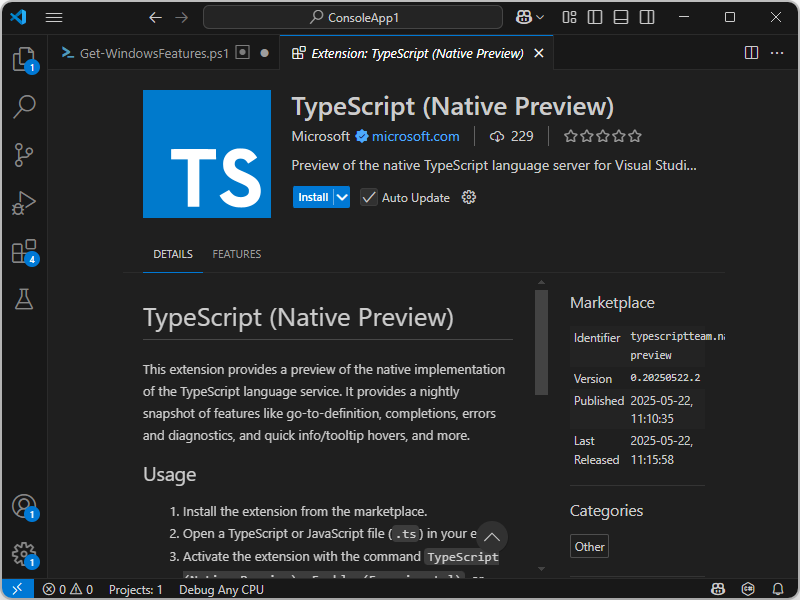Viewport: 800px width, 600px height.
Task: Expand the Install button dropdown arrow
Action: point(342,197)
